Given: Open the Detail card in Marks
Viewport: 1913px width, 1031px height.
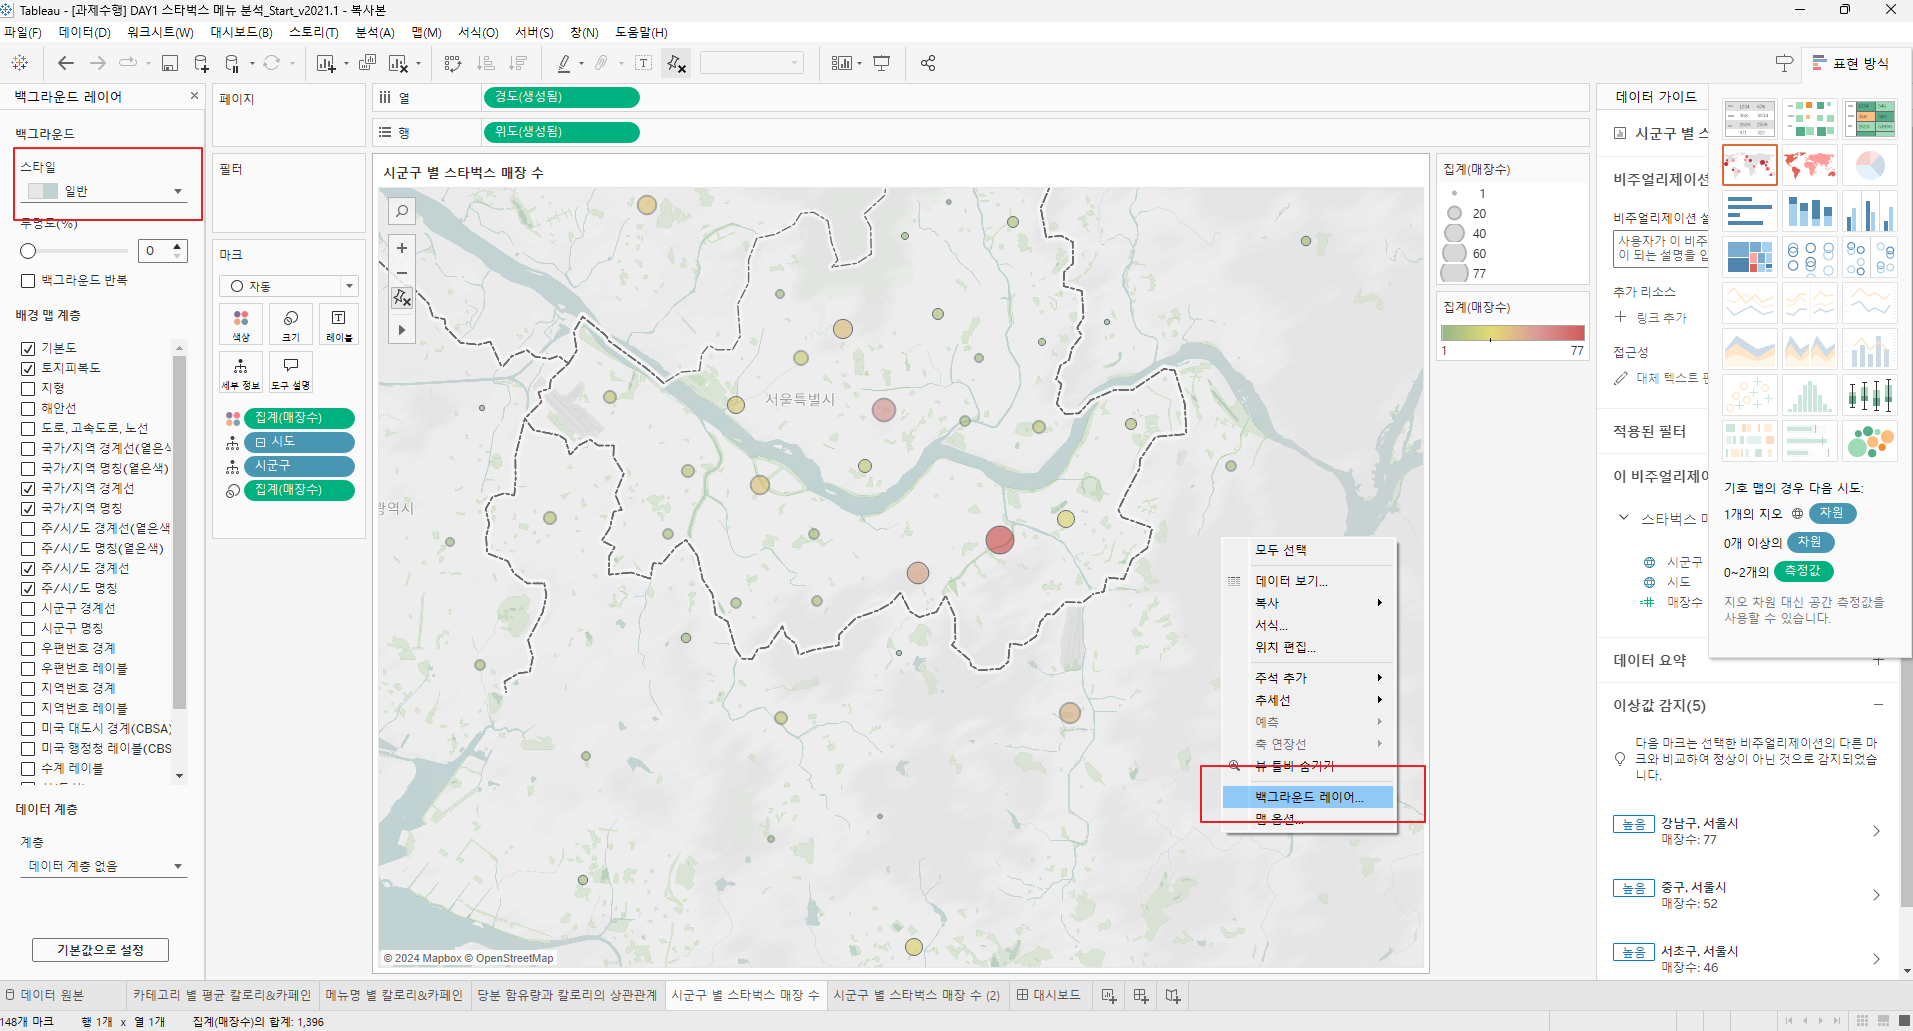Looking at the screenshot, I should pos(241,373).
